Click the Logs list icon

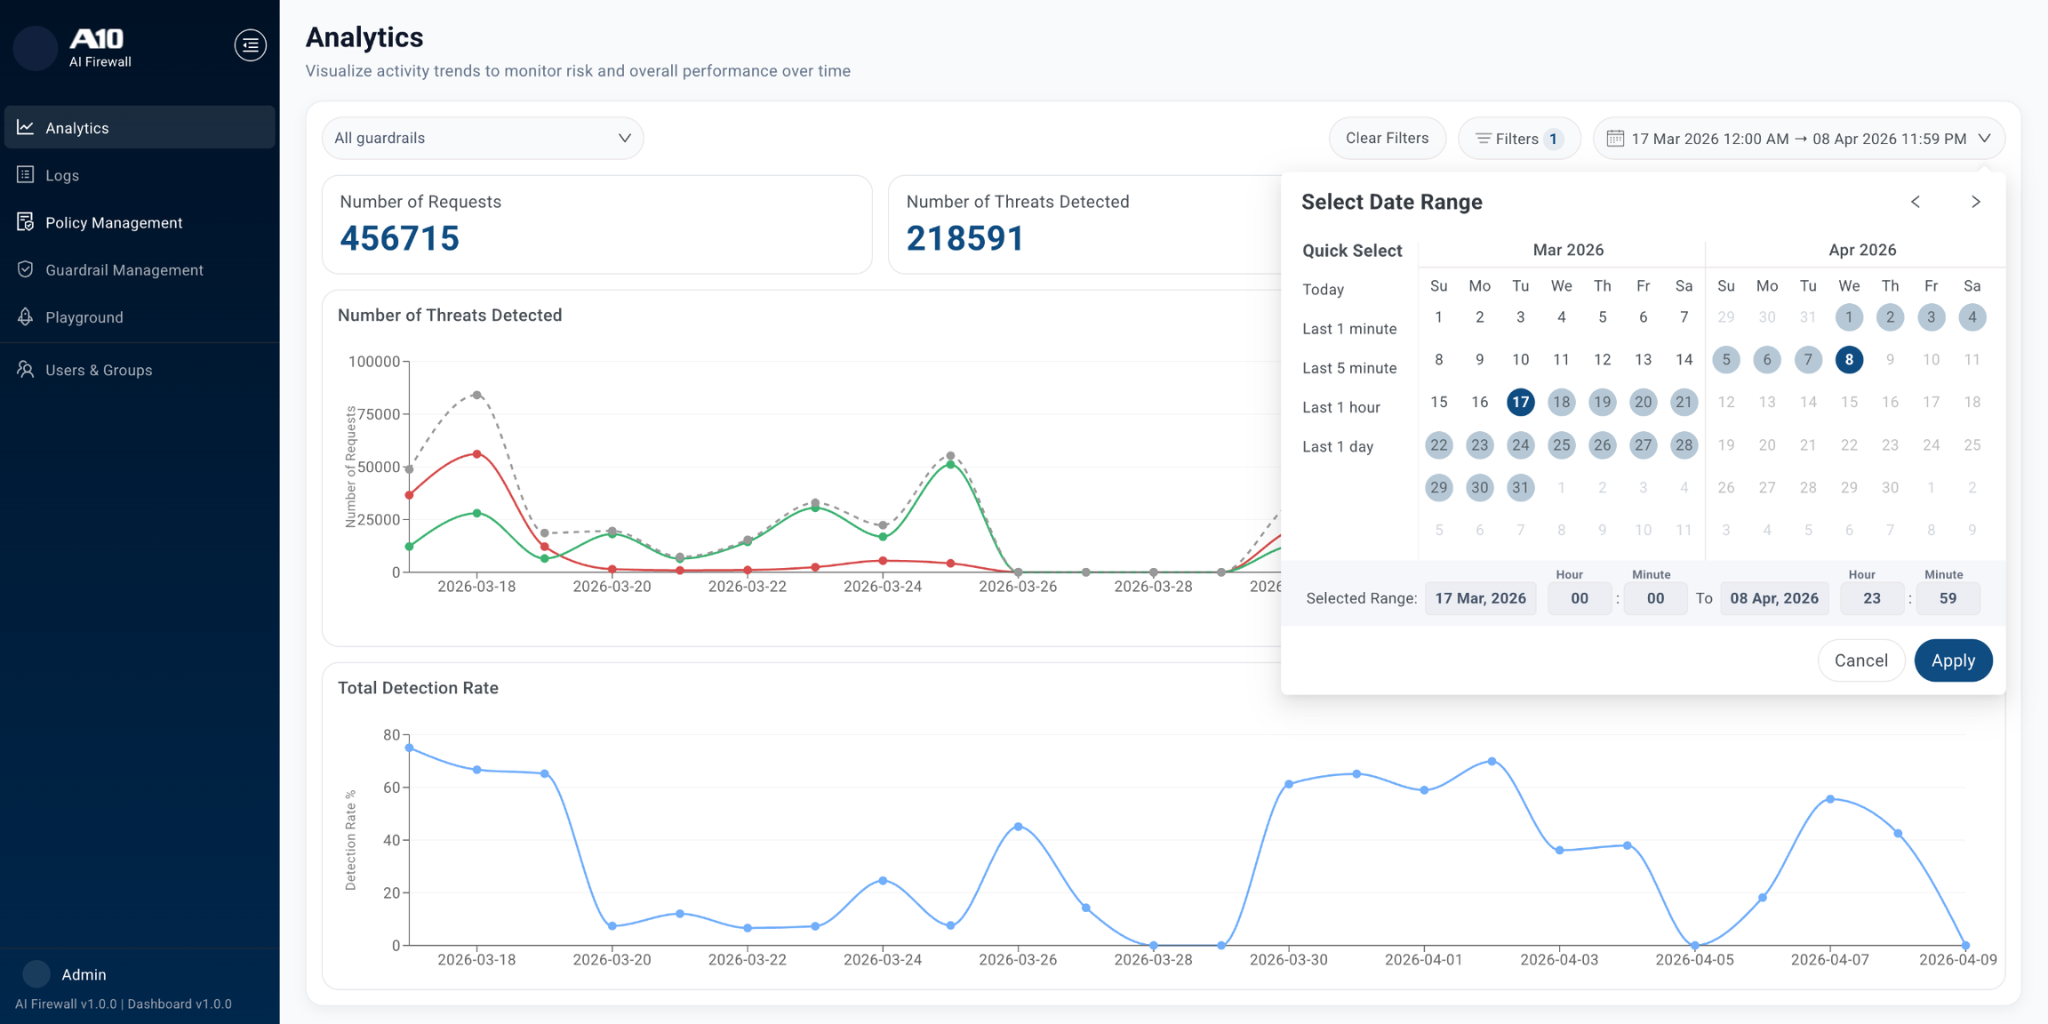coord(26,175)
